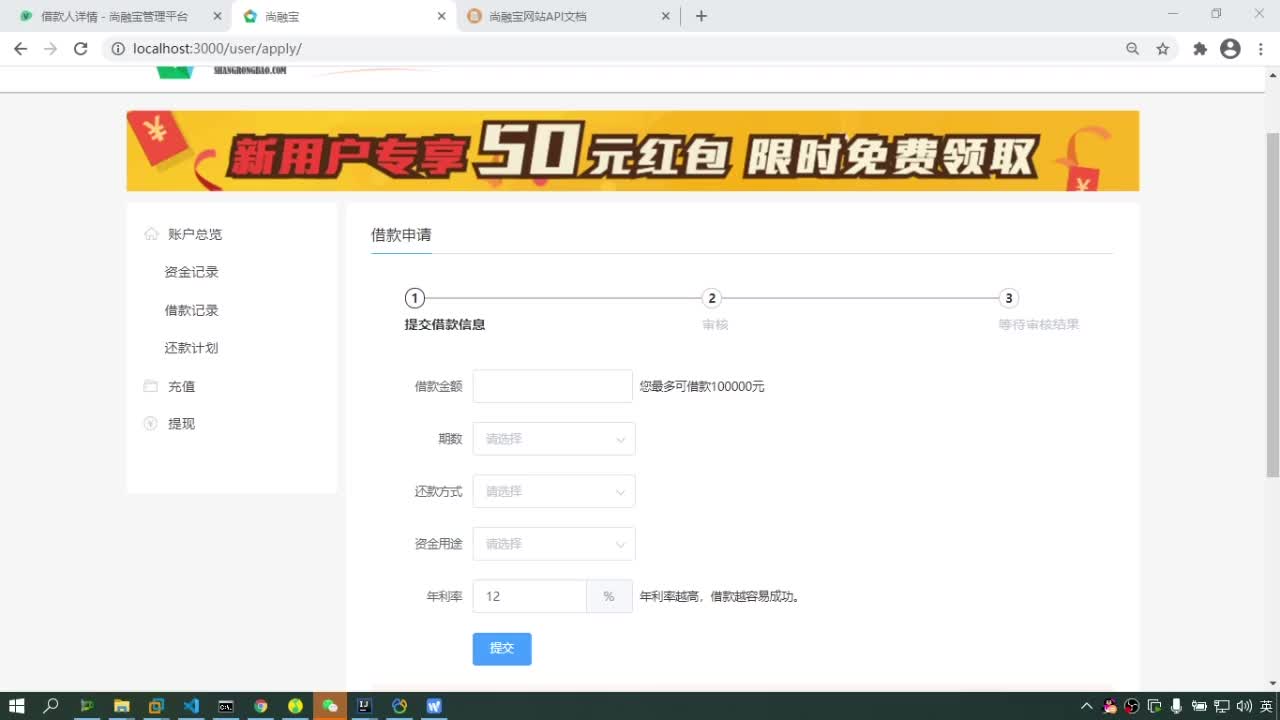Click the text 您最多可借款100000元

pos(702,386)
